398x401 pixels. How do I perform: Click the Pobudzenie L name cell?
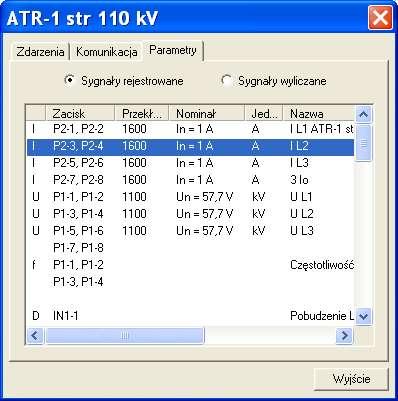(x=322, y=316)
